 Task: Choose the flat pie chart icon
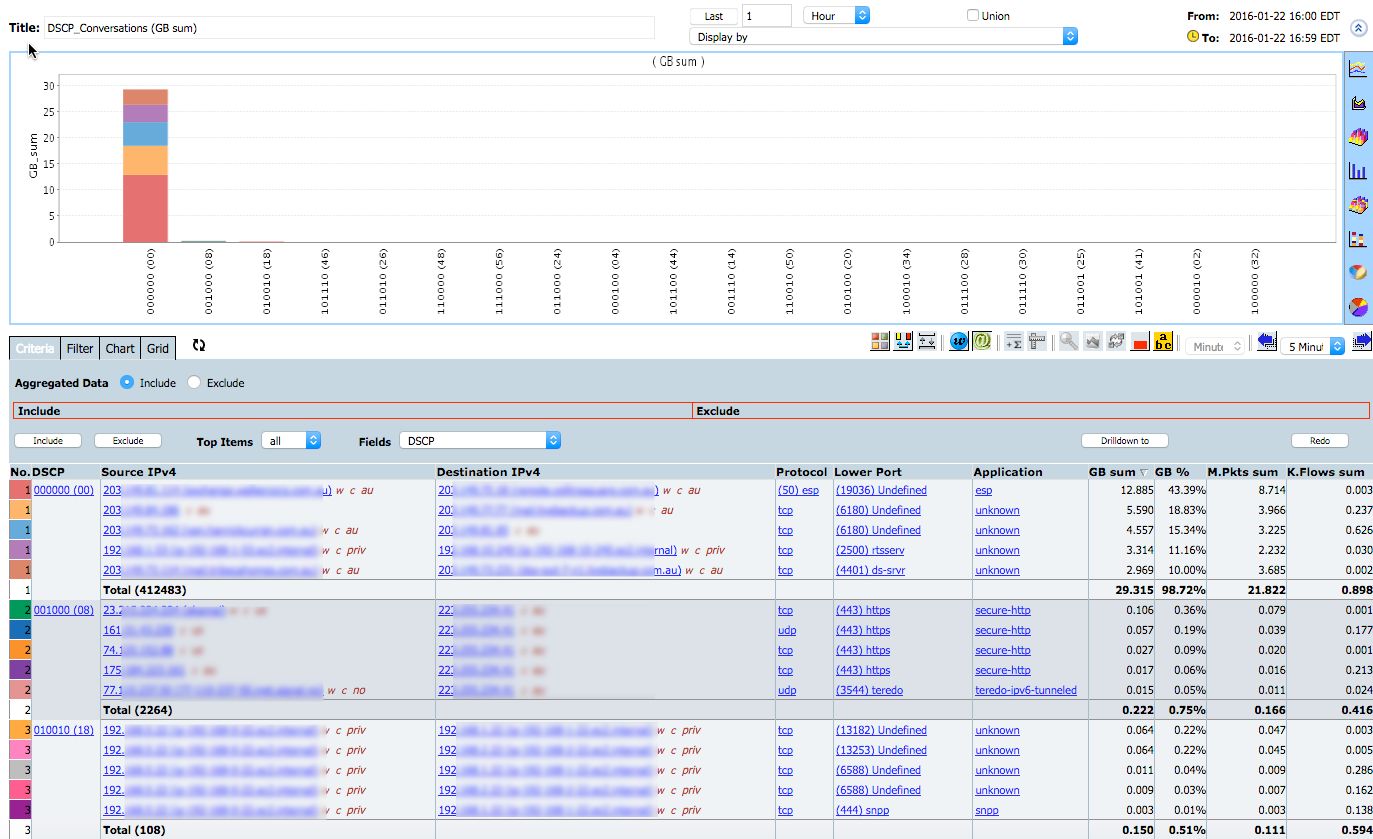(x=1358, y=306)
